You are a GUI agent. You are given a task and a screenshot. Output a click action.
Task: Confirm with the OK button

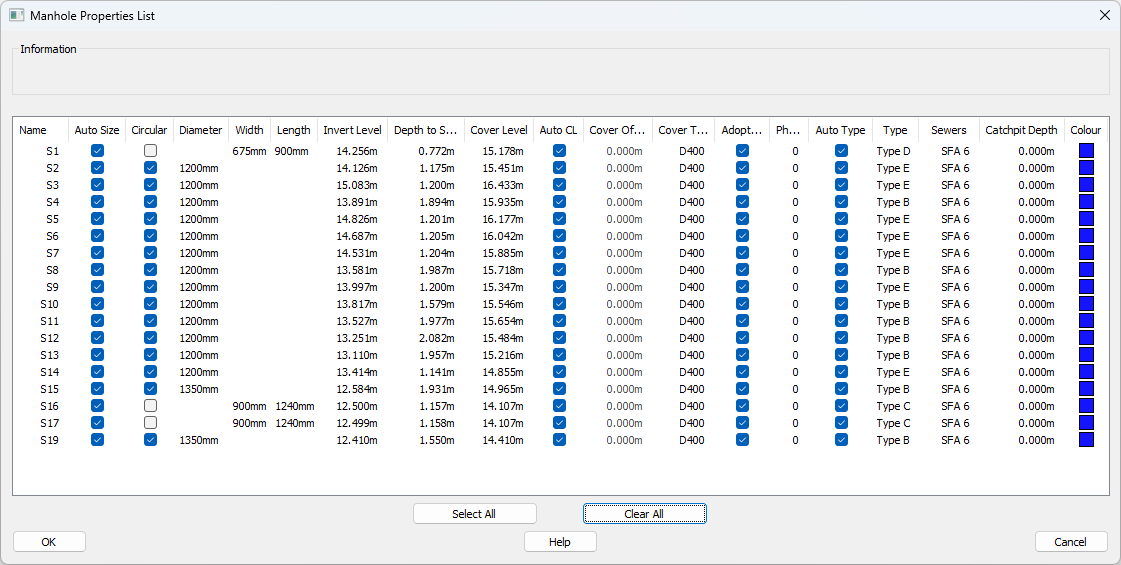pyautogui.click(x=49, y=542)
